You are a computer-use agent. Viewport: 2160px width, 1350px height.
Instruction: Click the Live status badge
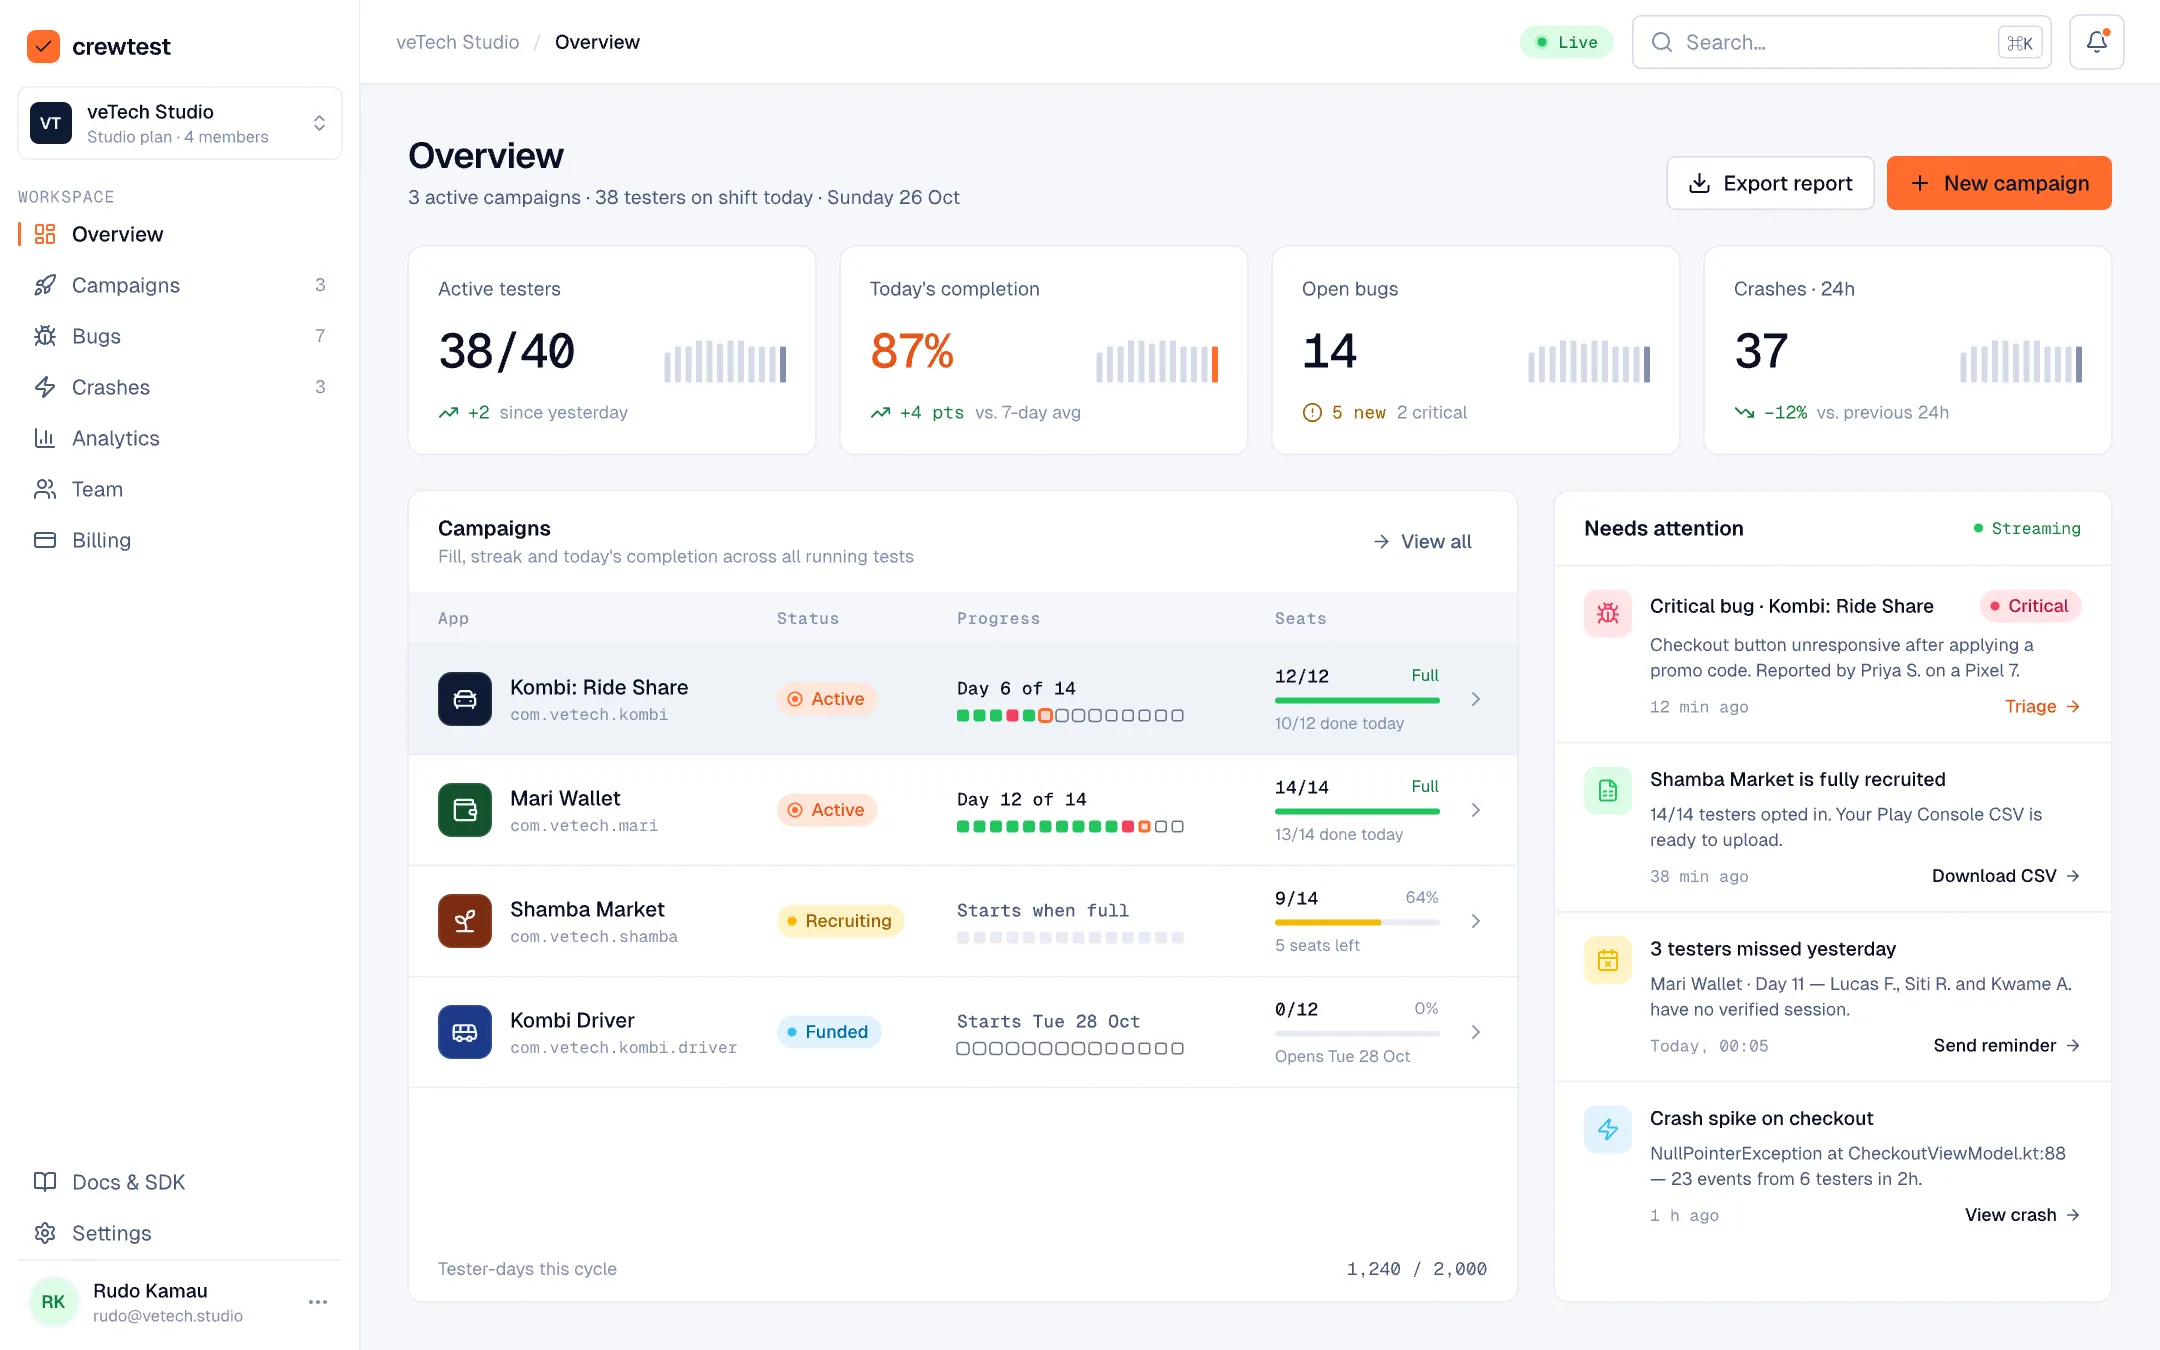1566,42
